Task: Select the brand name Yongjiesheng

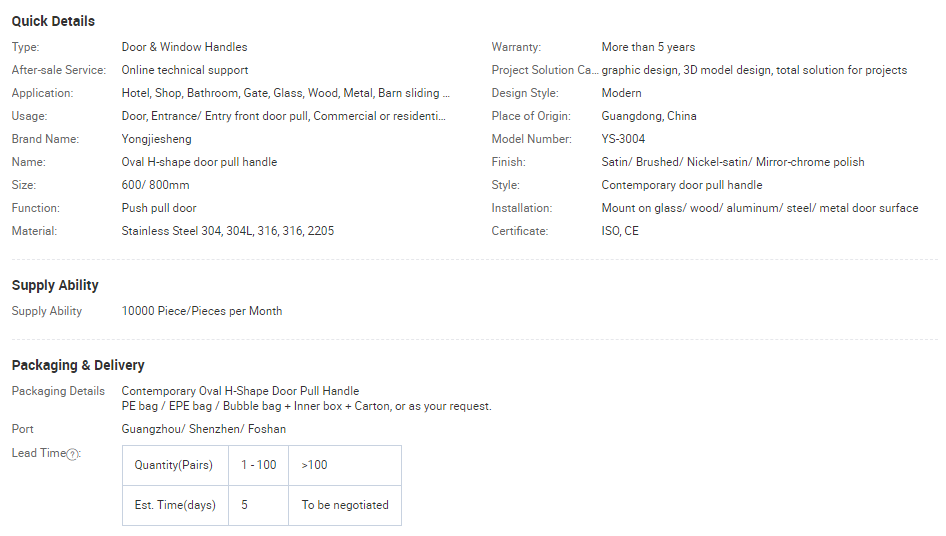Action: (x=156, y=139)
